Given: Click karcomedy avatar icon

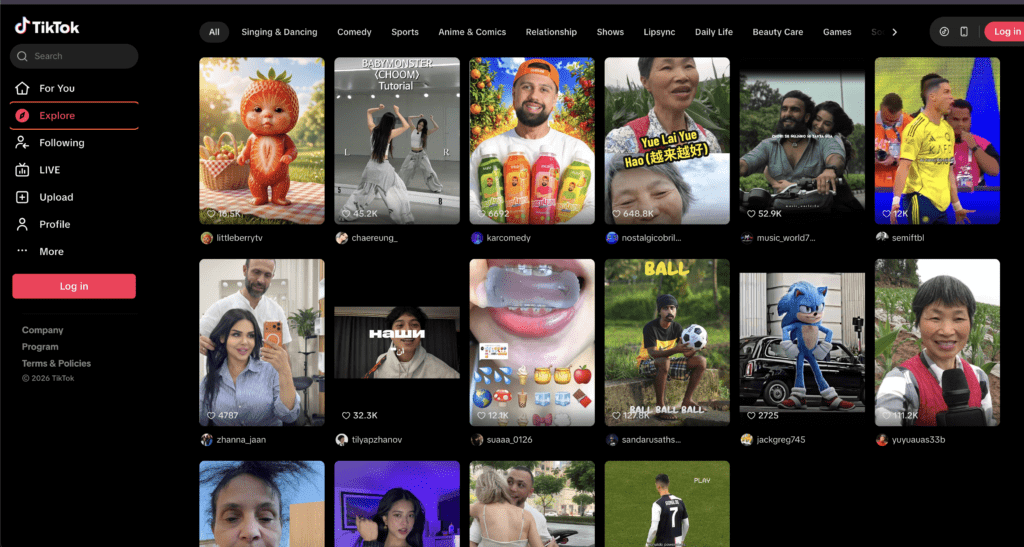Looking at the screenshot, I should coord(477,238).
